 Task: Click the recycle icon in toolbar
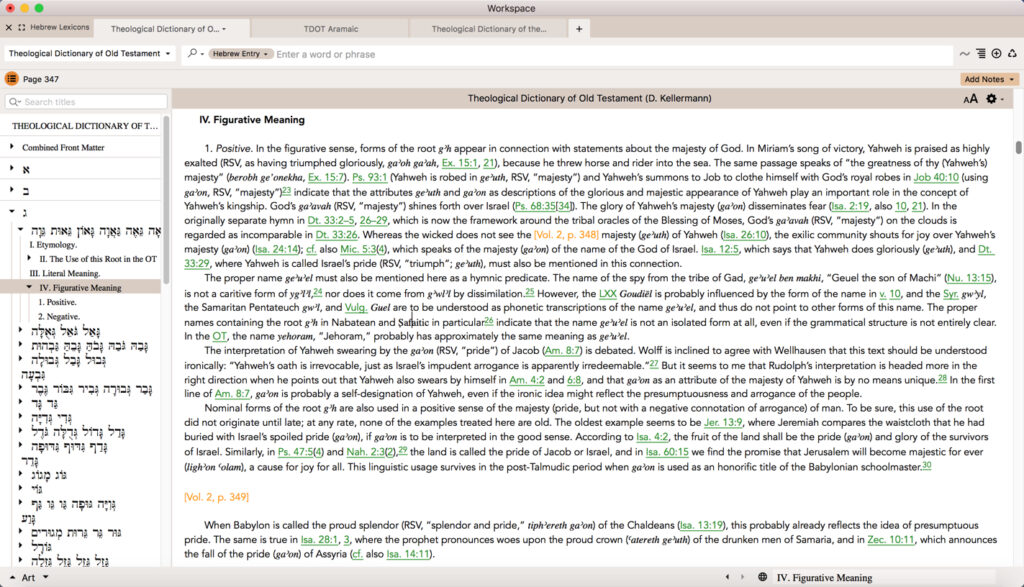(1012, 54)
